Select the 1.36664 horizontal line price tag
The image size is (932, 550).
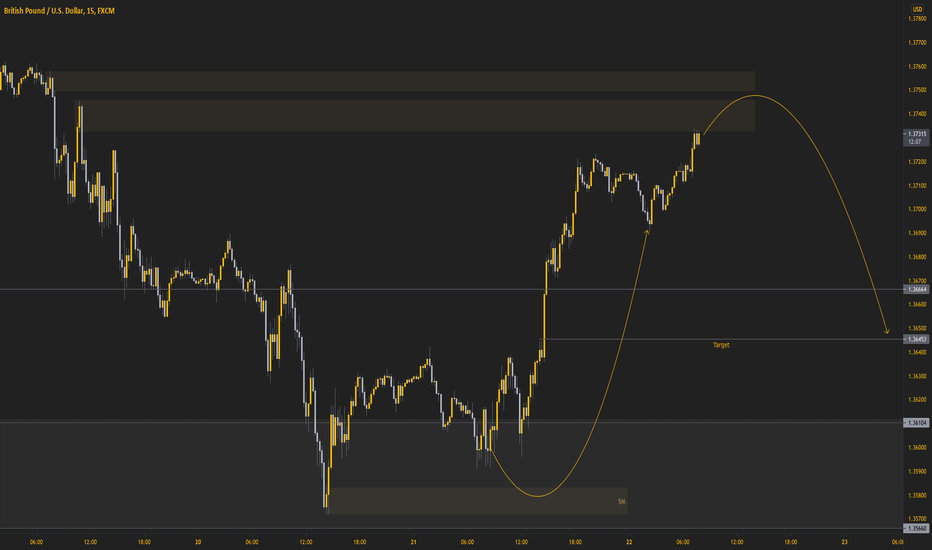tap(917, 290)
